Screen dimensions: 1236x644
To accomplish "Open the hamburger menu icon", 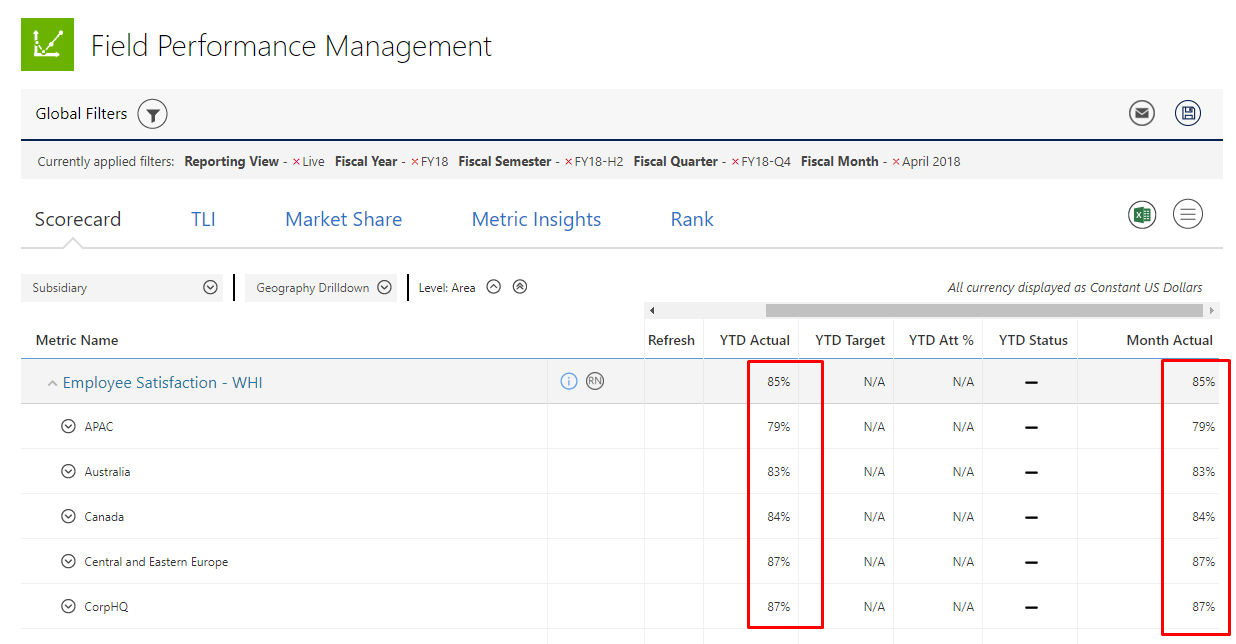I will 1188,214.
